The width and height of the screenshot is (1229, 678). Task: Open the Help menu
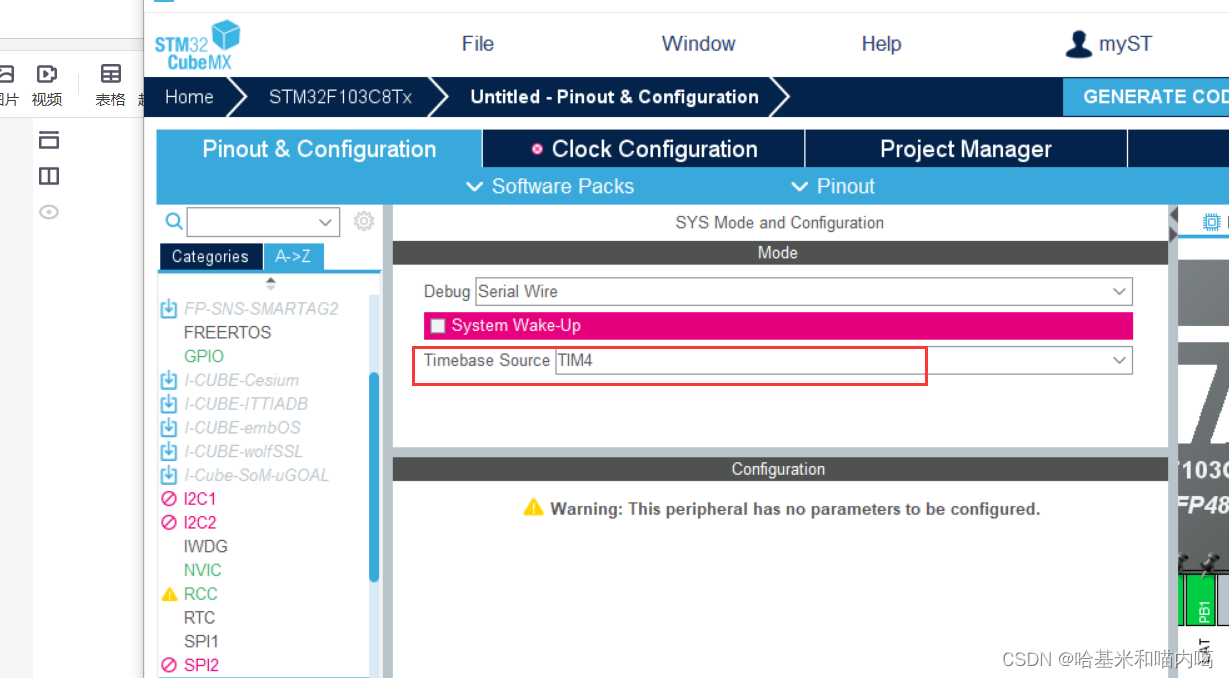pyautogui.click(x=881, y=44)
